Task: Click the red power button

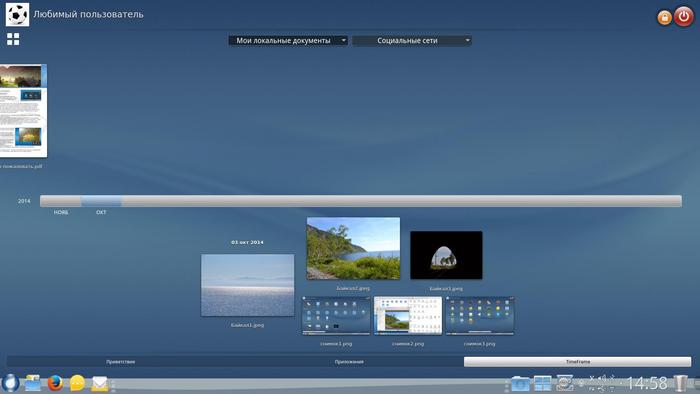Action: tap(683, 17)
